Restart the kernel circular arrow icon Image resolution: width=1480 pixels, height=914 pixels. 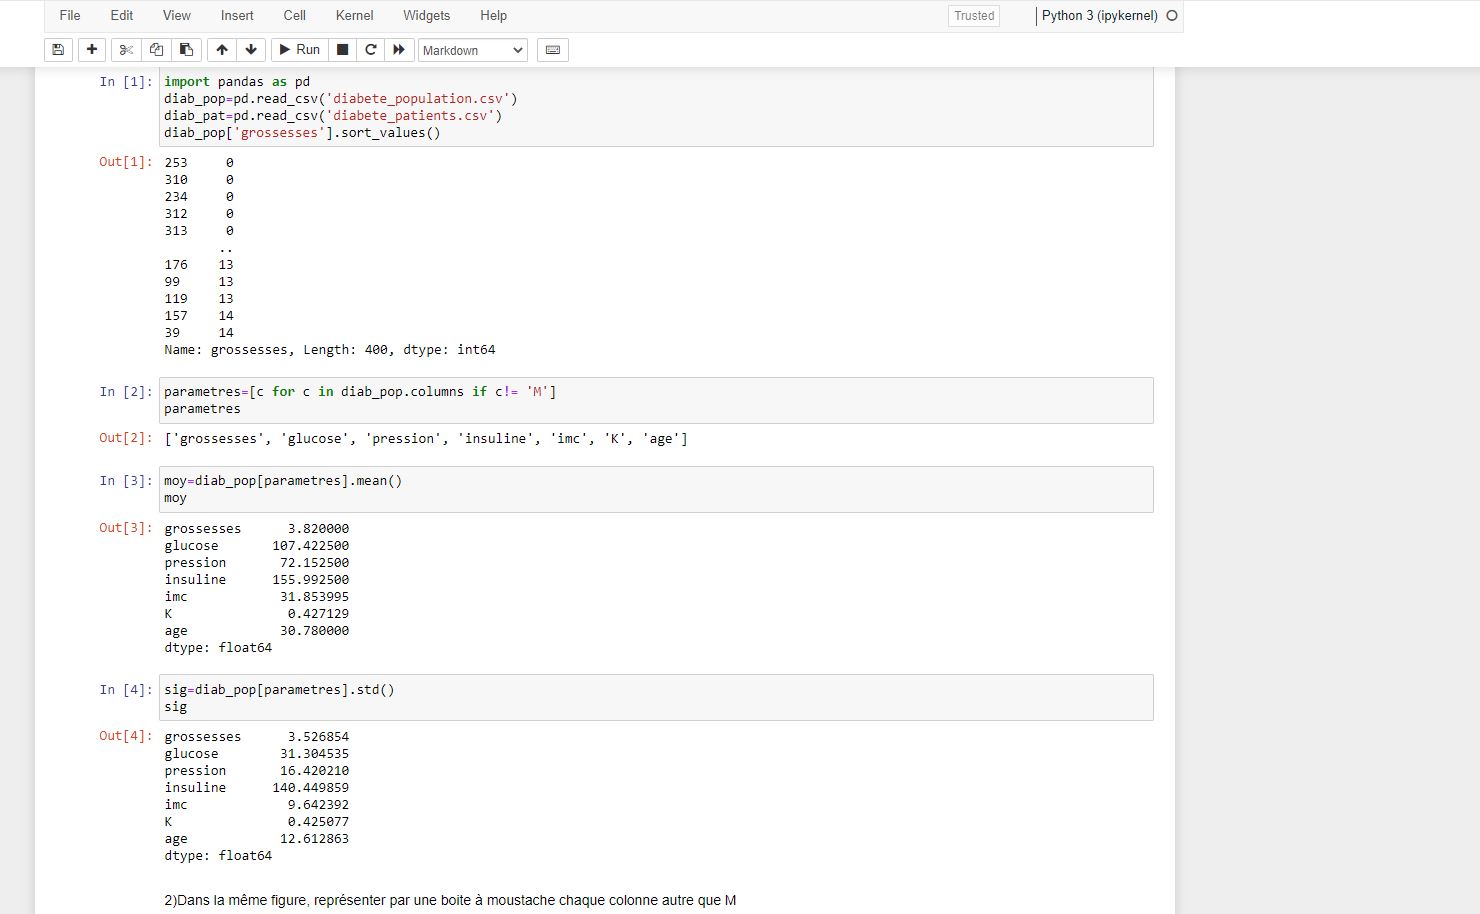click(371, 50)
